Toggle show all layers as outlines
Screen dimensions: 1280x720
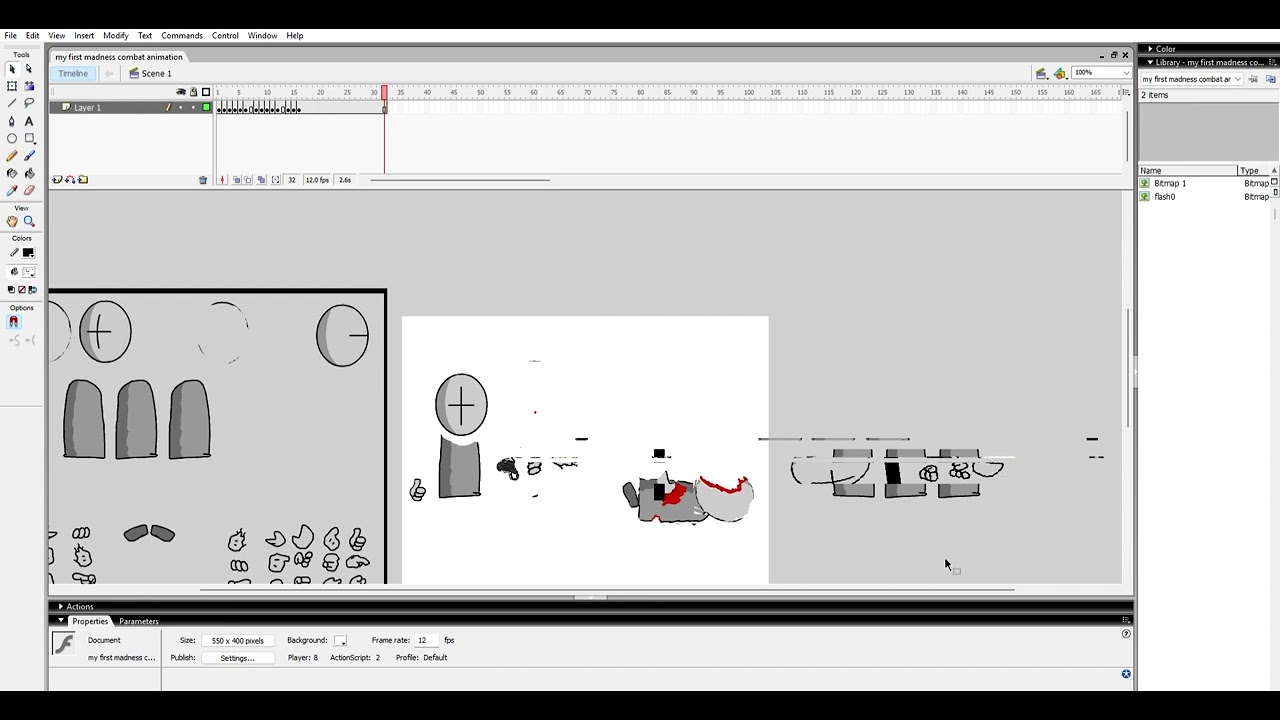click(x=206, y=92)
